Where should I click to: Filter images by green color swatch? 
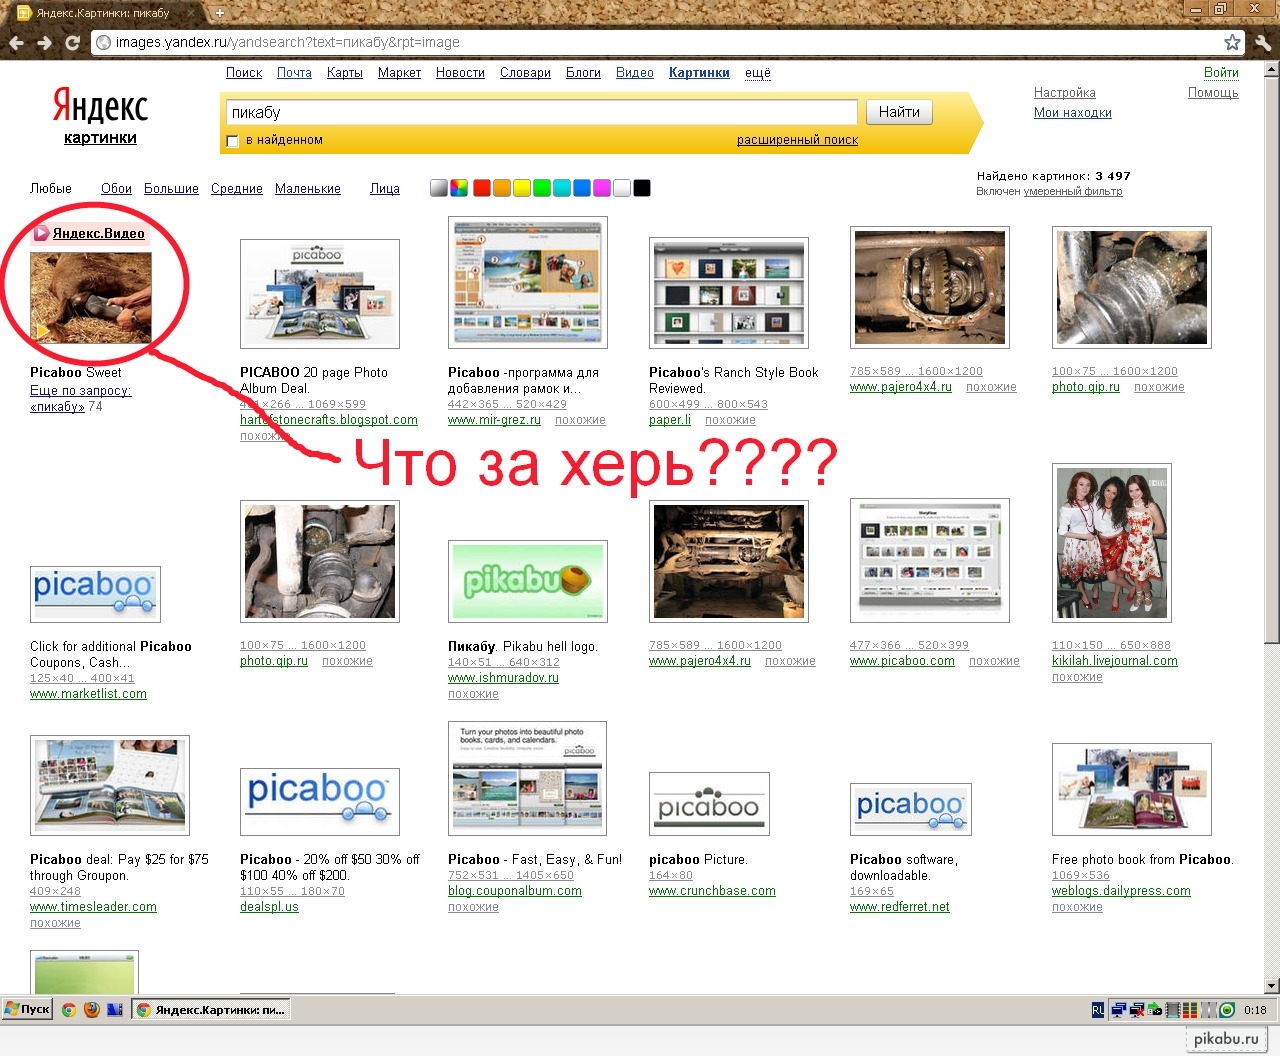[x=541, y=188]
